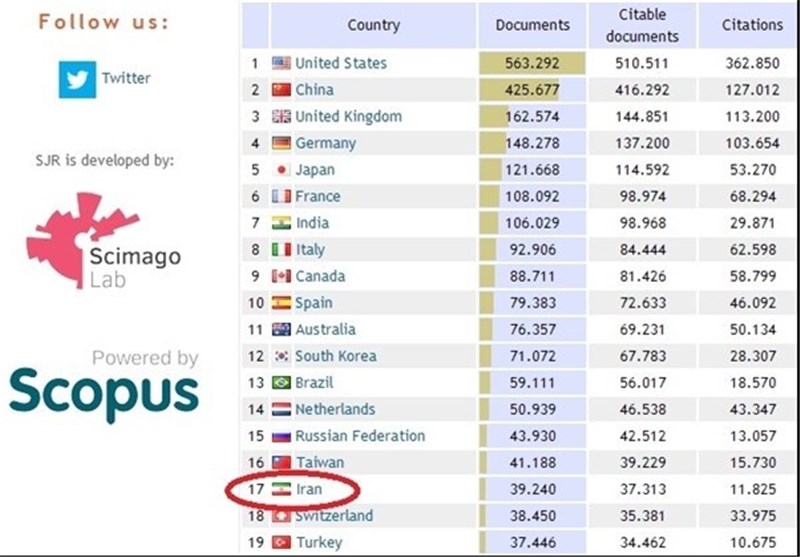Click Iran's documents value 39.240
This screenshot has height=557, width=800.
click(532, 489)
